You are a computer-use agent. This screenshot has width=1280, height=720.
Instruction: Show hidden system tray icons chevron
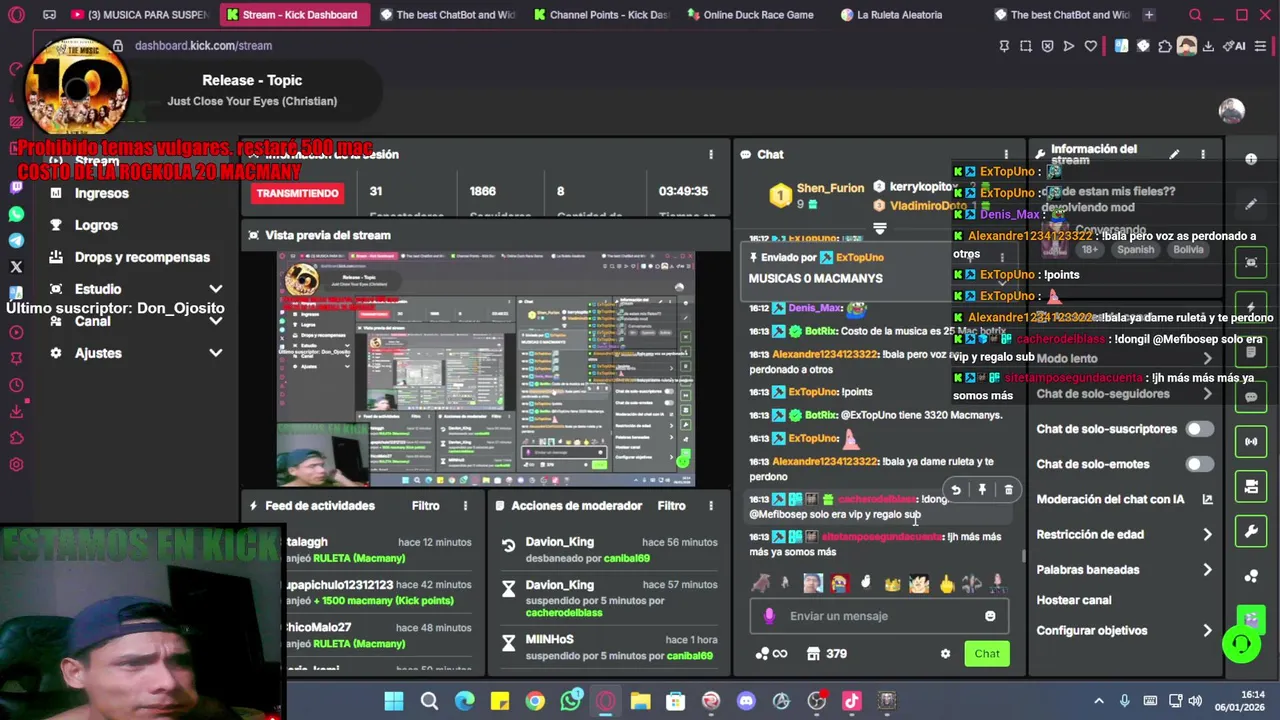coord(1099,701)
